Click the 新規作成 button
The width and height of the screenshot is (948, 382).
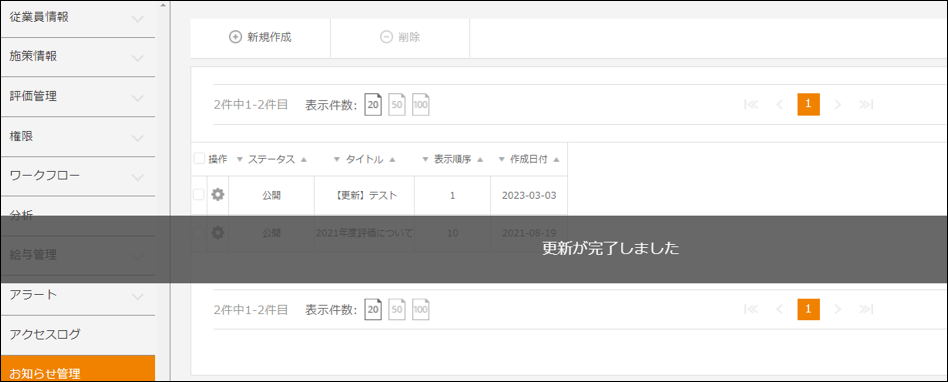pyautogui.click(x=260, y=37)
